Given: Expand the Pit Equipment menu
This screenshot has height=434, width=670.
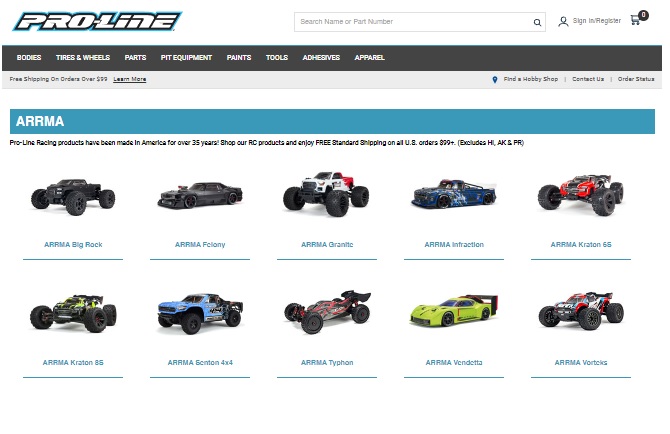Looking at the screenshot, I should (186, 58).
